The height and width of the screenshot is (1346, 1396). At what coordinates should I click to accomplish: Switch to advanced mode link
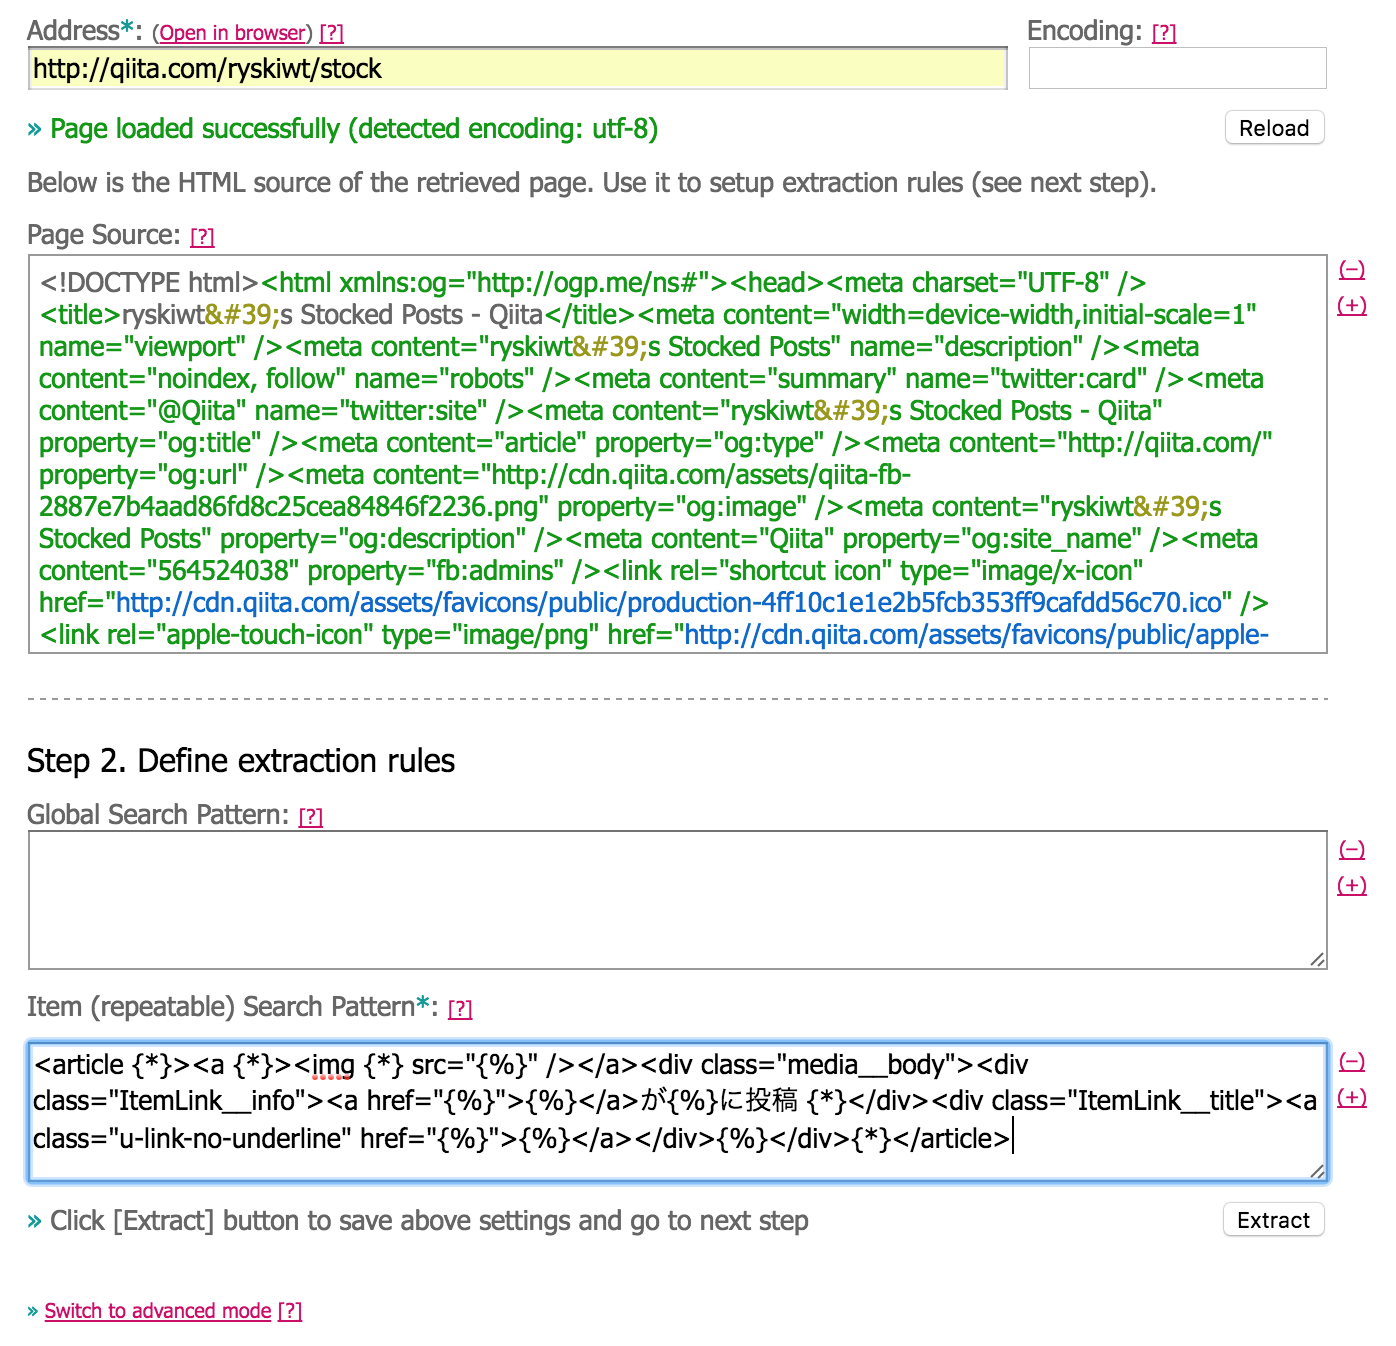(x=158, y=1311)
